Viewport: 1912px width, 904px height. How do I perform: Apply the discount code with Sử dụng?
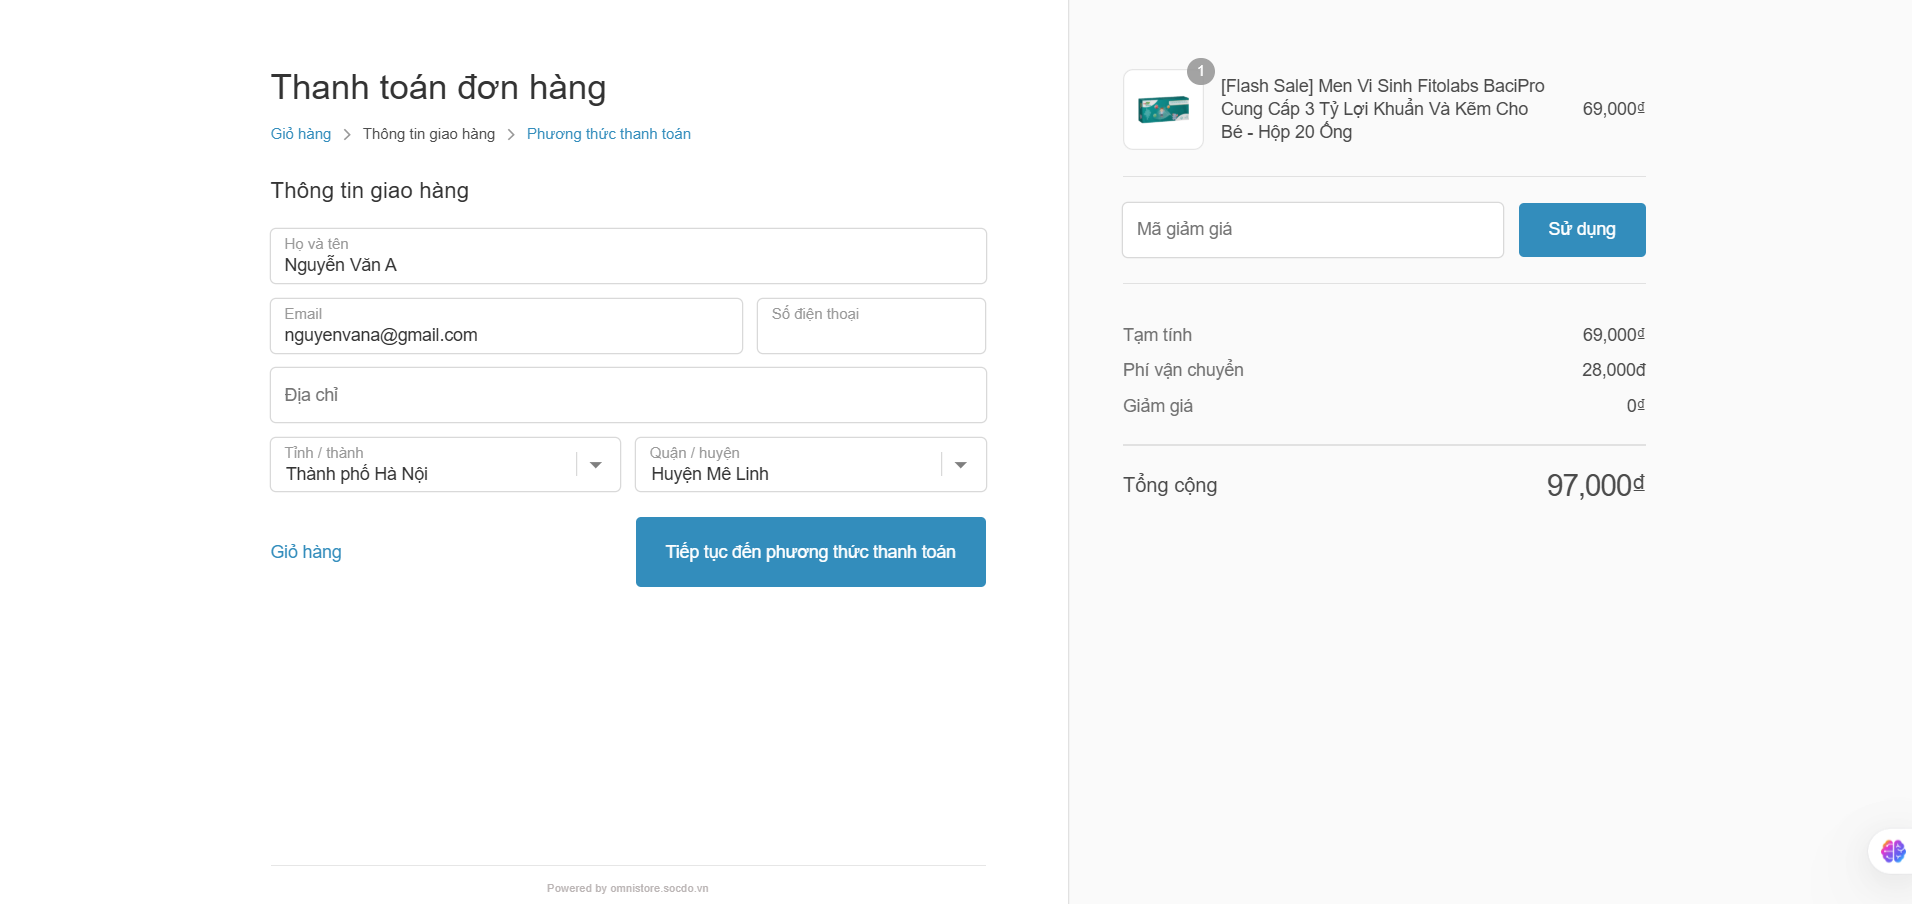1581,230
